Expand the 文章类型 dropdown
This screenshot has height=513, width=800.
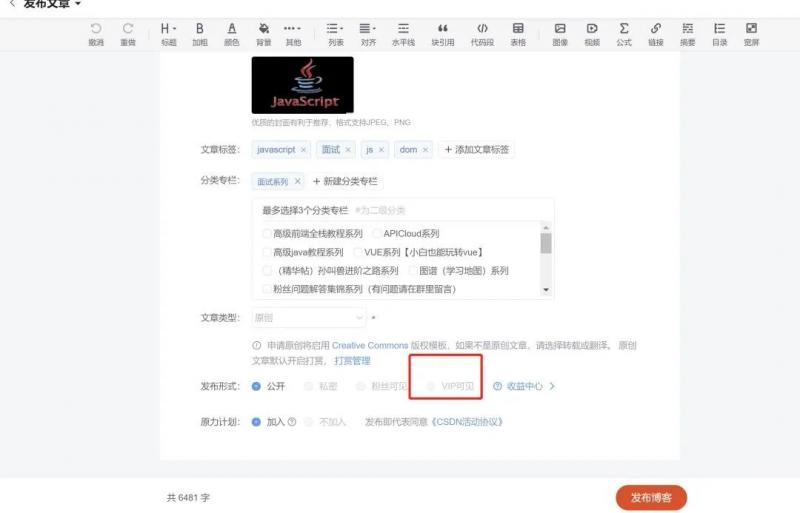coord(308,318)
